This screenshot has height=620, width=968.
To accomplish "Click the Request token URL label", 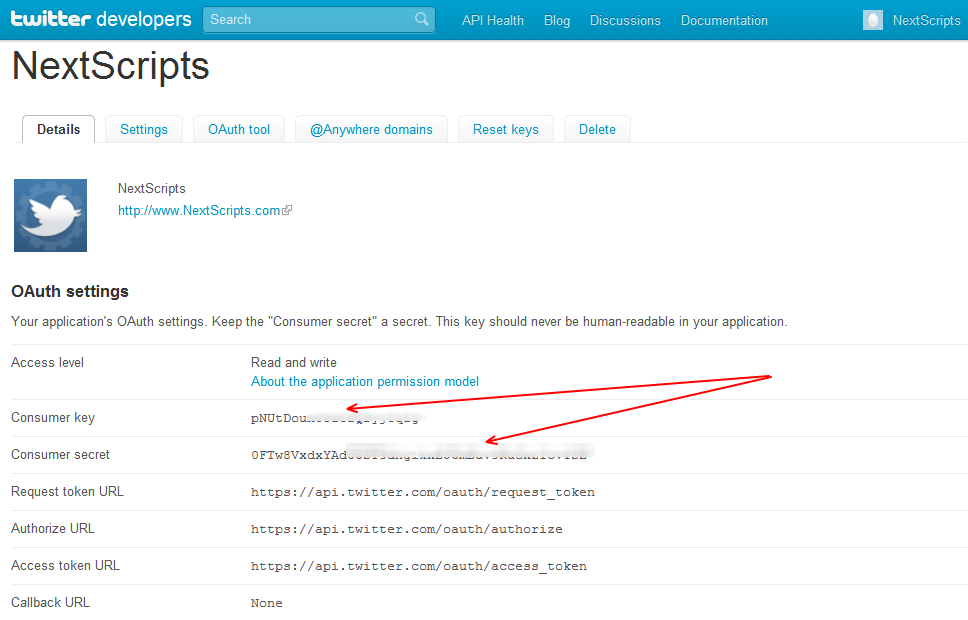I will [x=67, y=492].
